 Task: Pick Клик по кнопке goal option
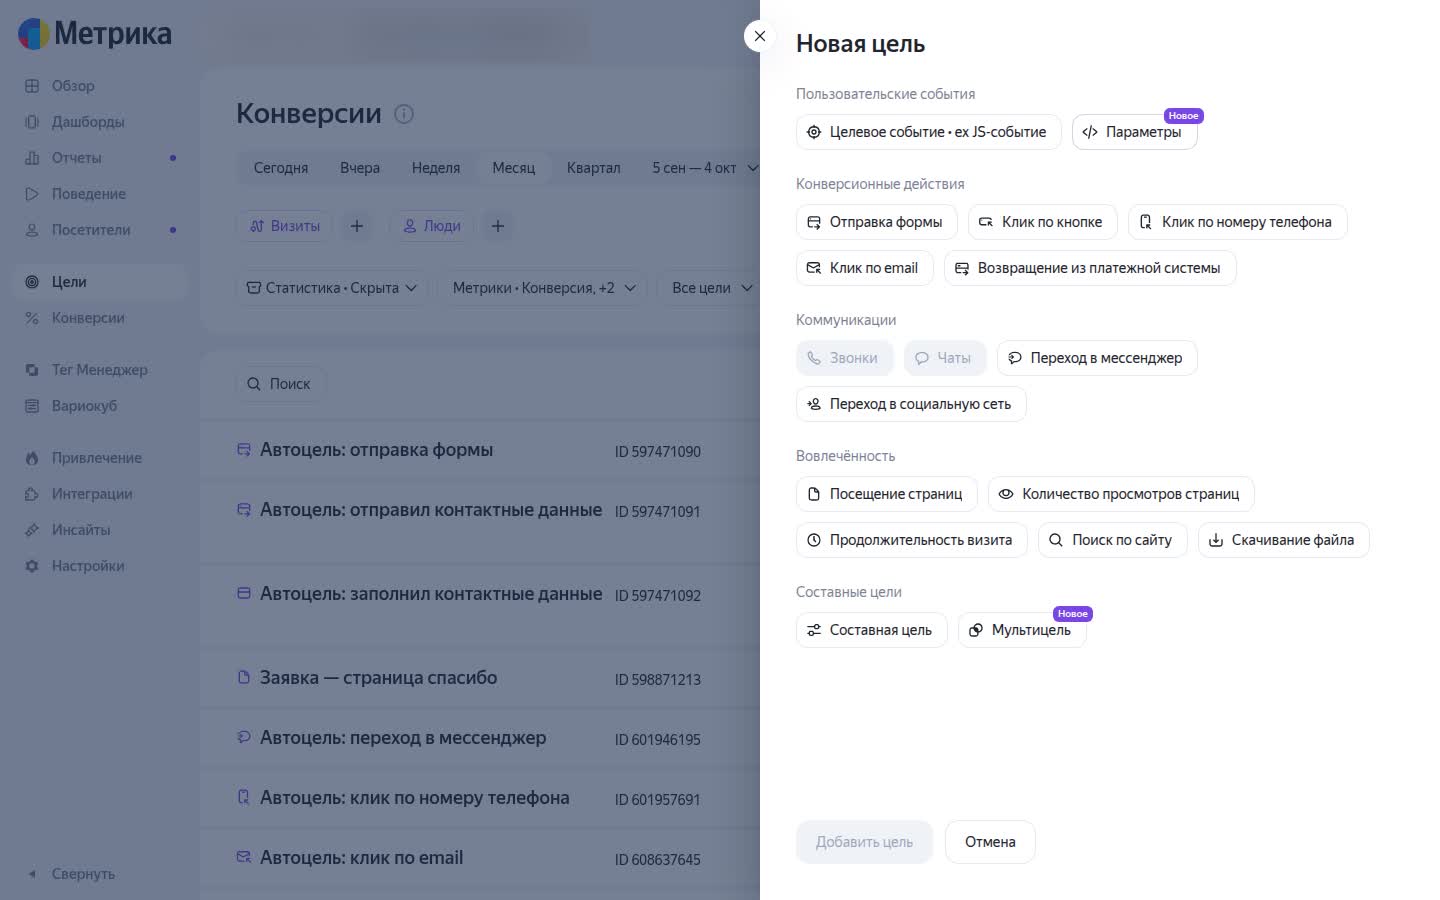[x=1042, y=222]
